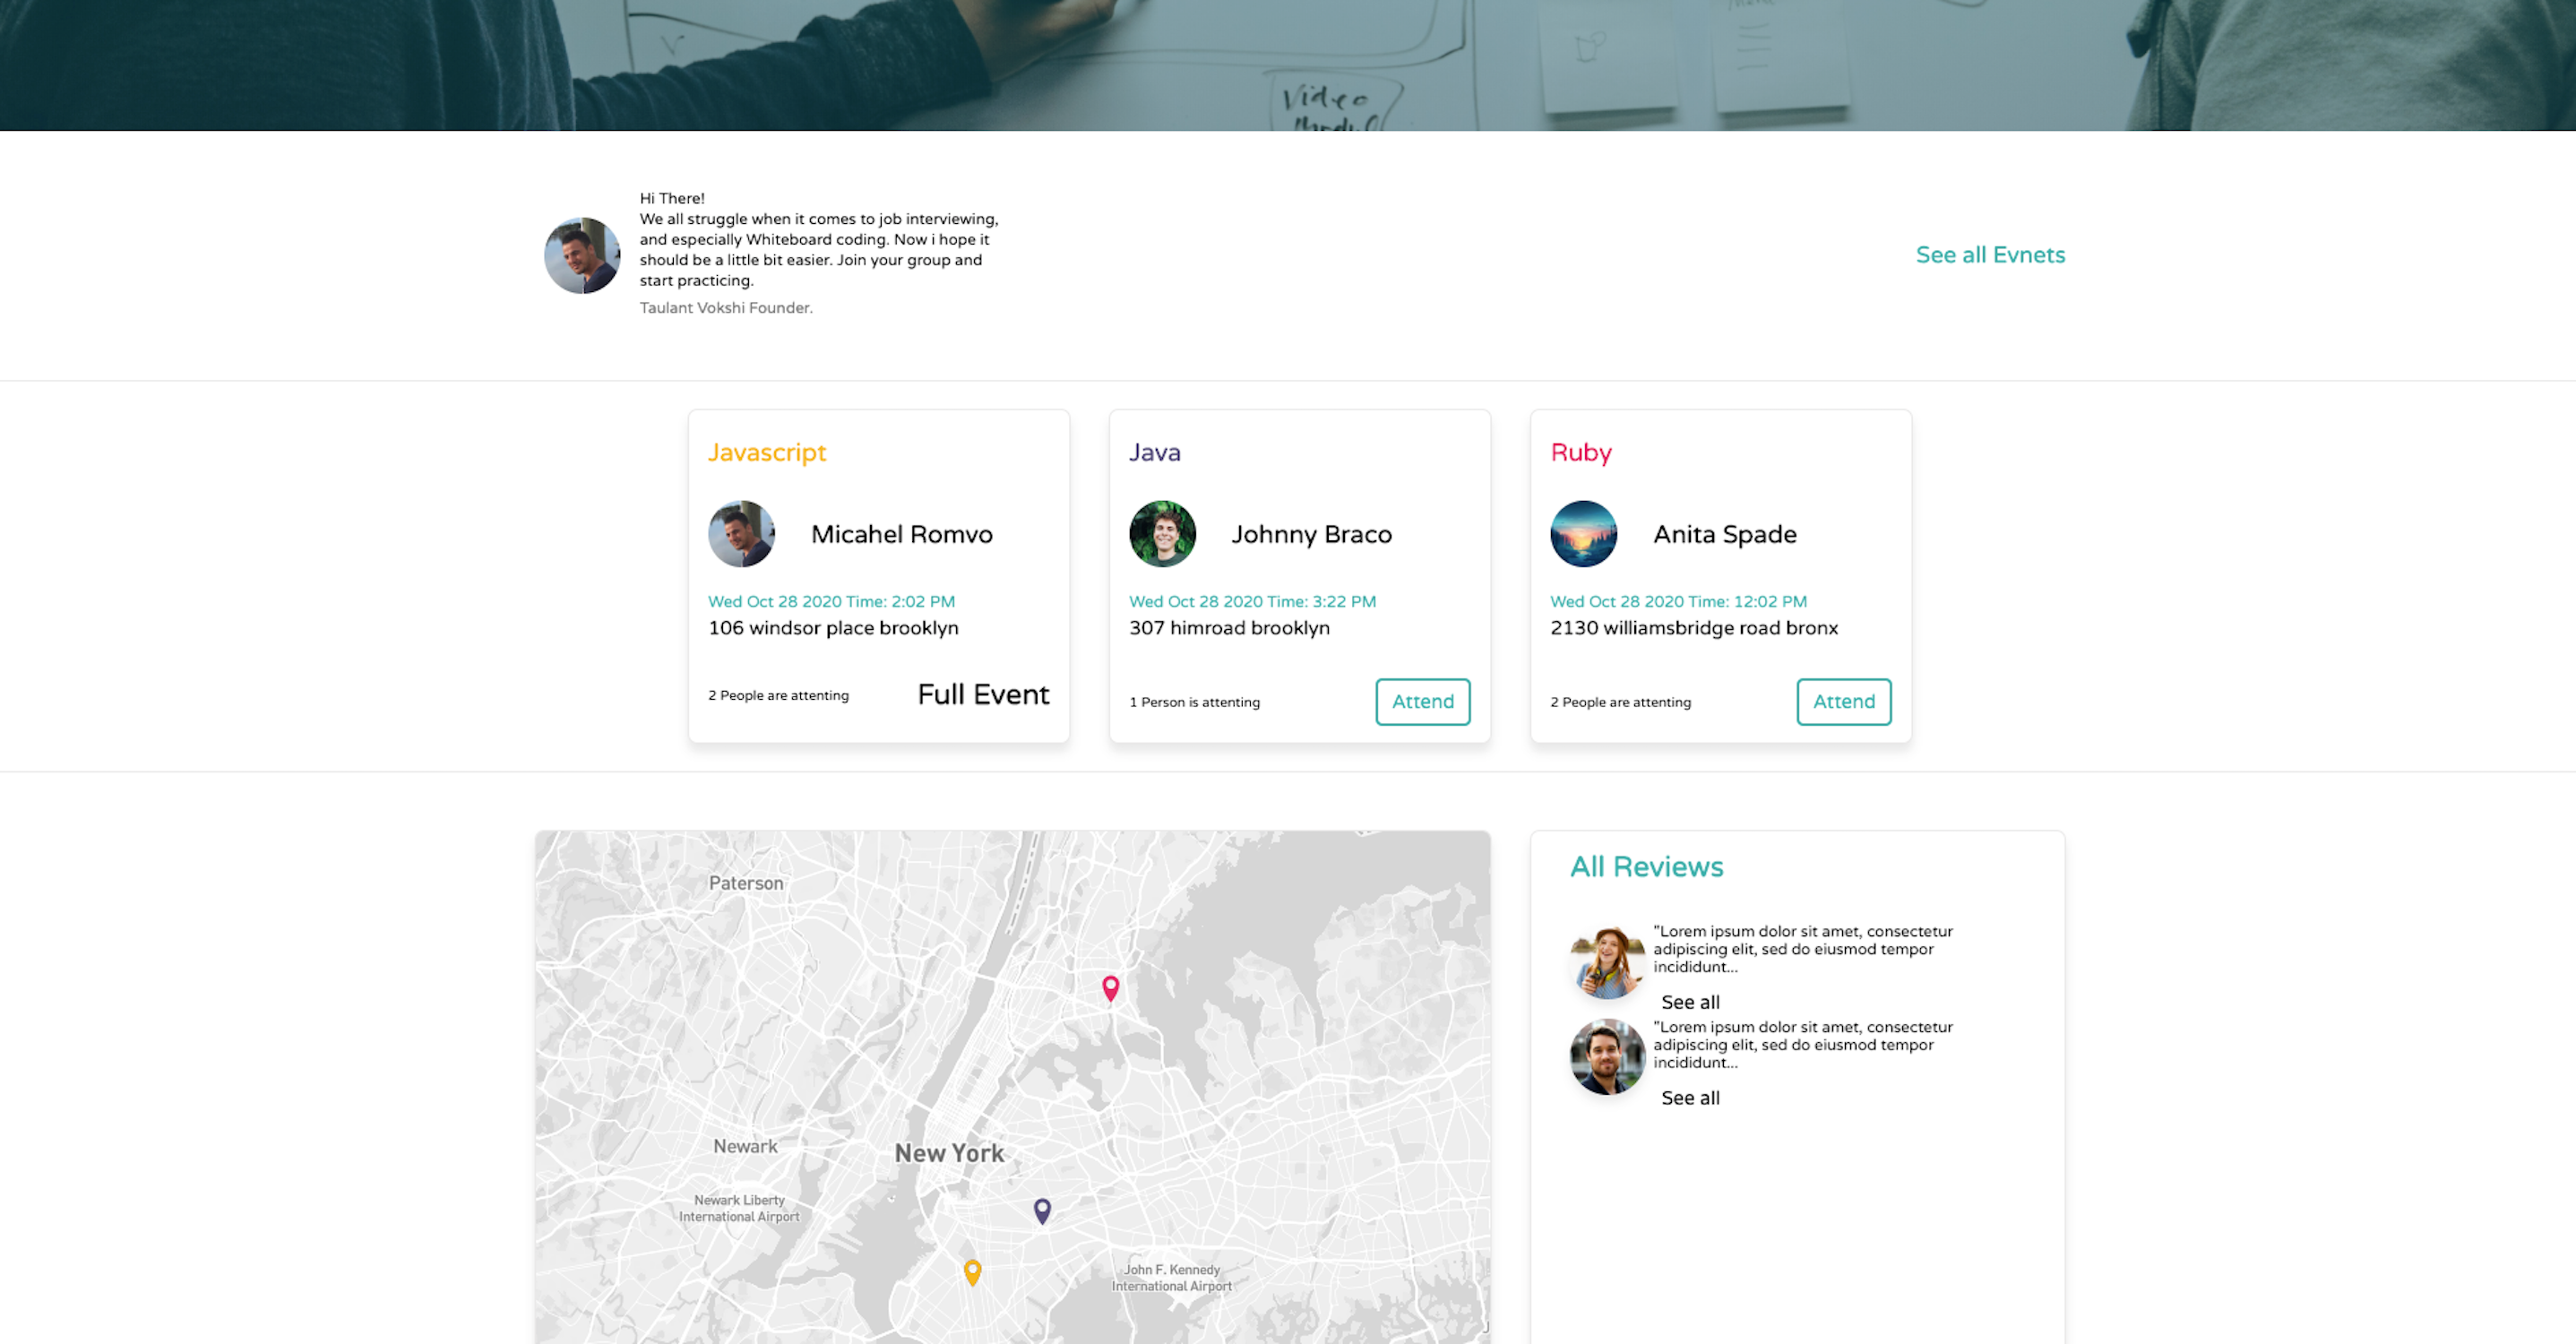Click the founder's round profile photo
Viewport: 2576px width, 1344px height.
point(582,255)
